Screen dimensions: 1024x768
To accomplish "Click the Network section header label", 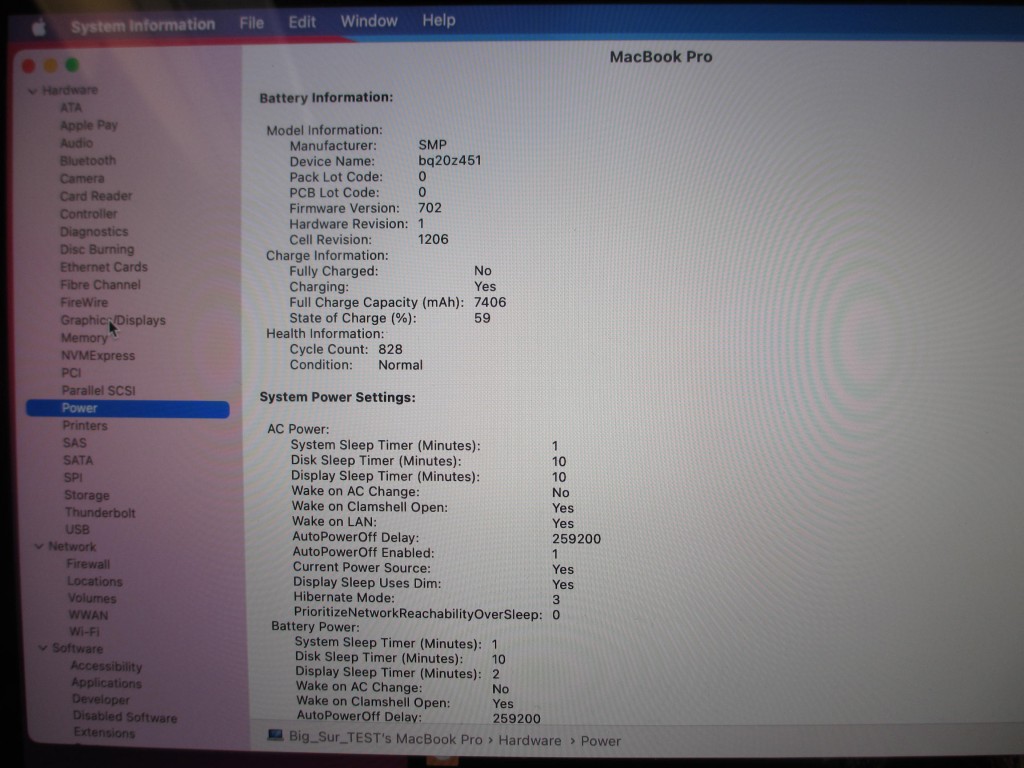I will point(72,546).
